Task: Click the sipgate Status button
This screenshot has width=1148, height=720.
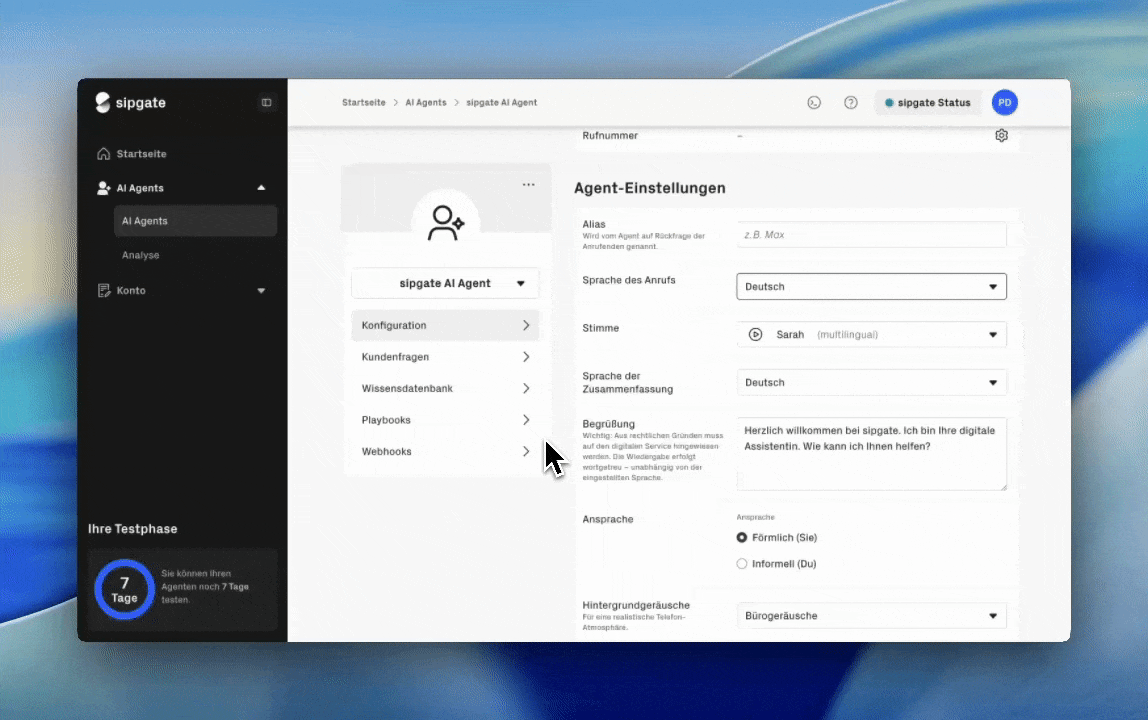Action: pyautogui.click(x=927, y=103)
